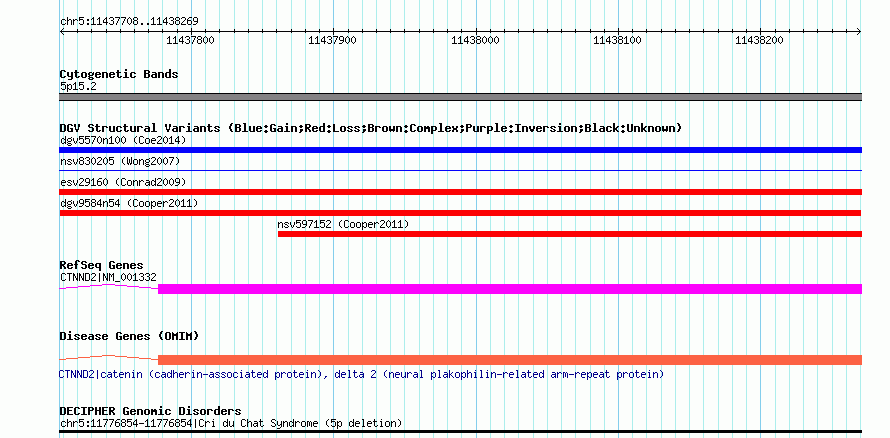Click ruler position 11437900
This screenshot has width=890, height=438.
point(333,40)
